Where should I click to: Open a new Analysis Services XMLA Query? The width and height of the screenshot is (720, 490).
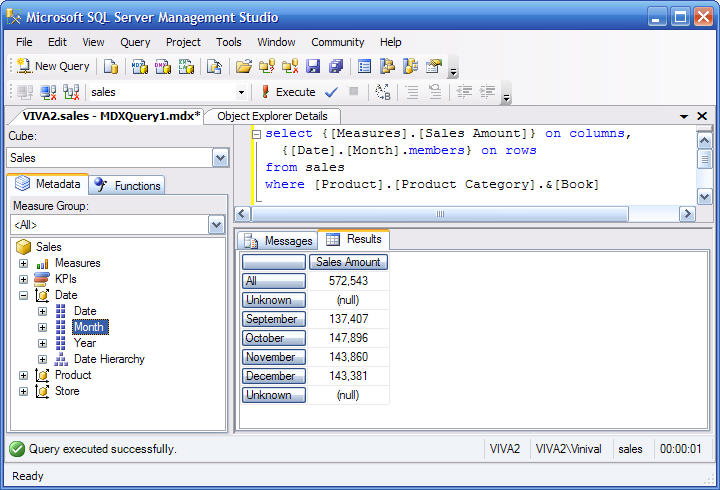[x=186, y=66]
